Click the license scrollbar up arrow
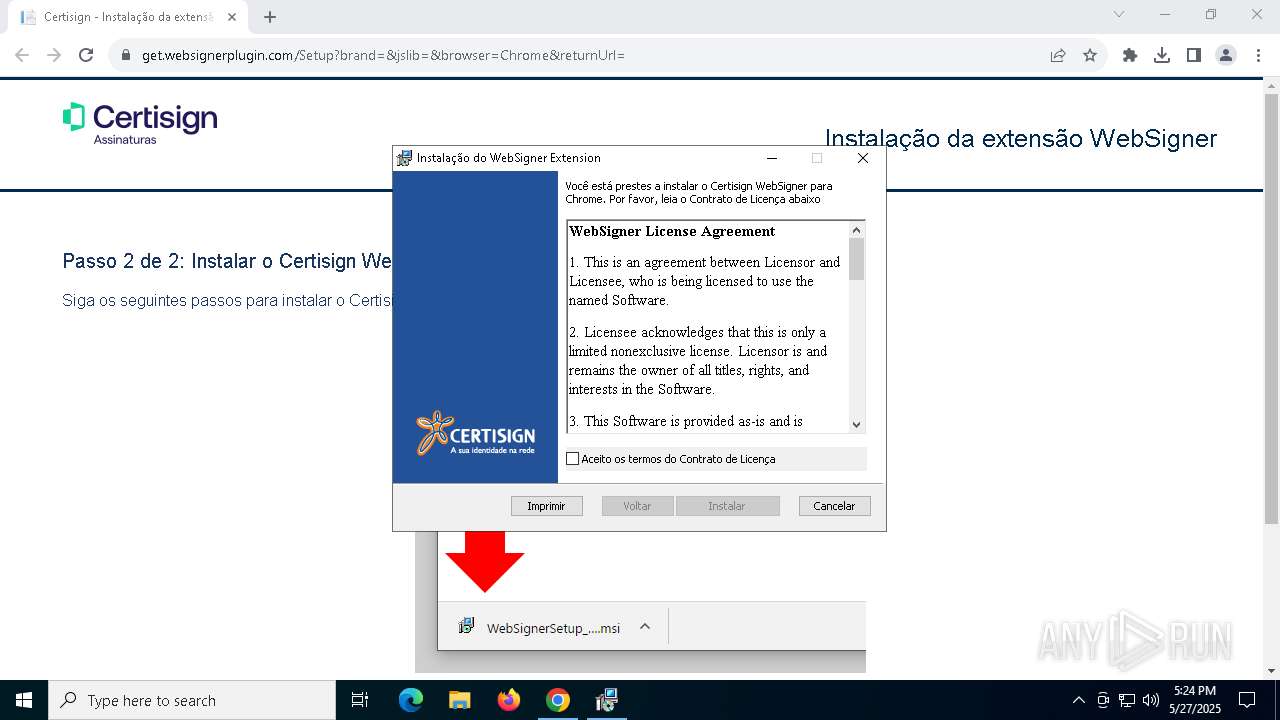 coord(856,230)
